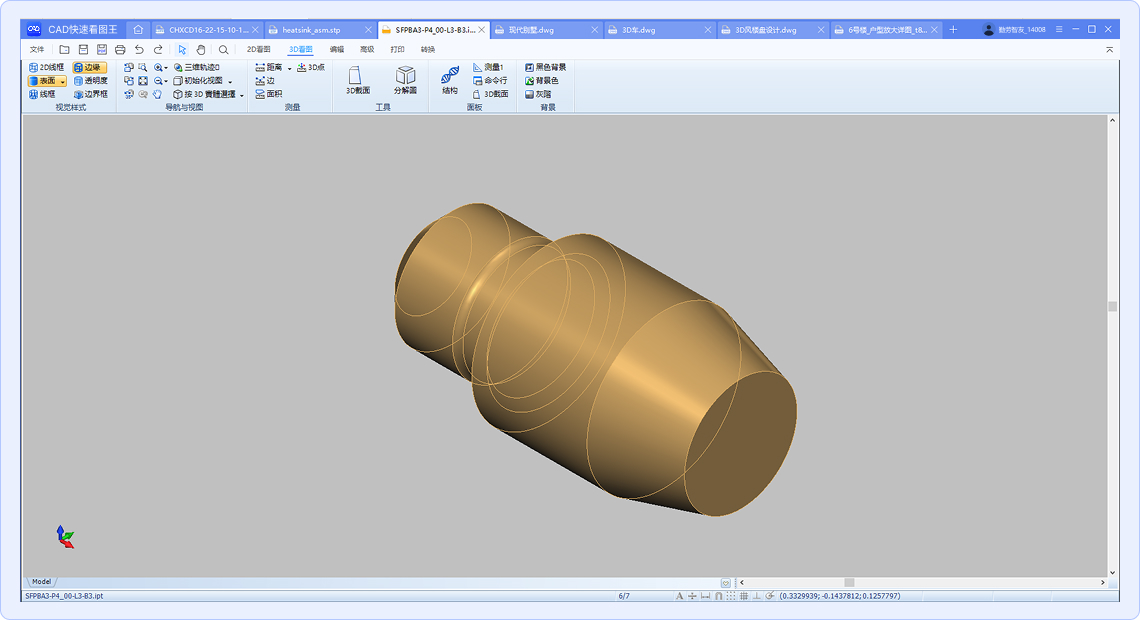Click the zoom out magnifier icon
This screenshot has height=620, width=1140.
(158, 81)
